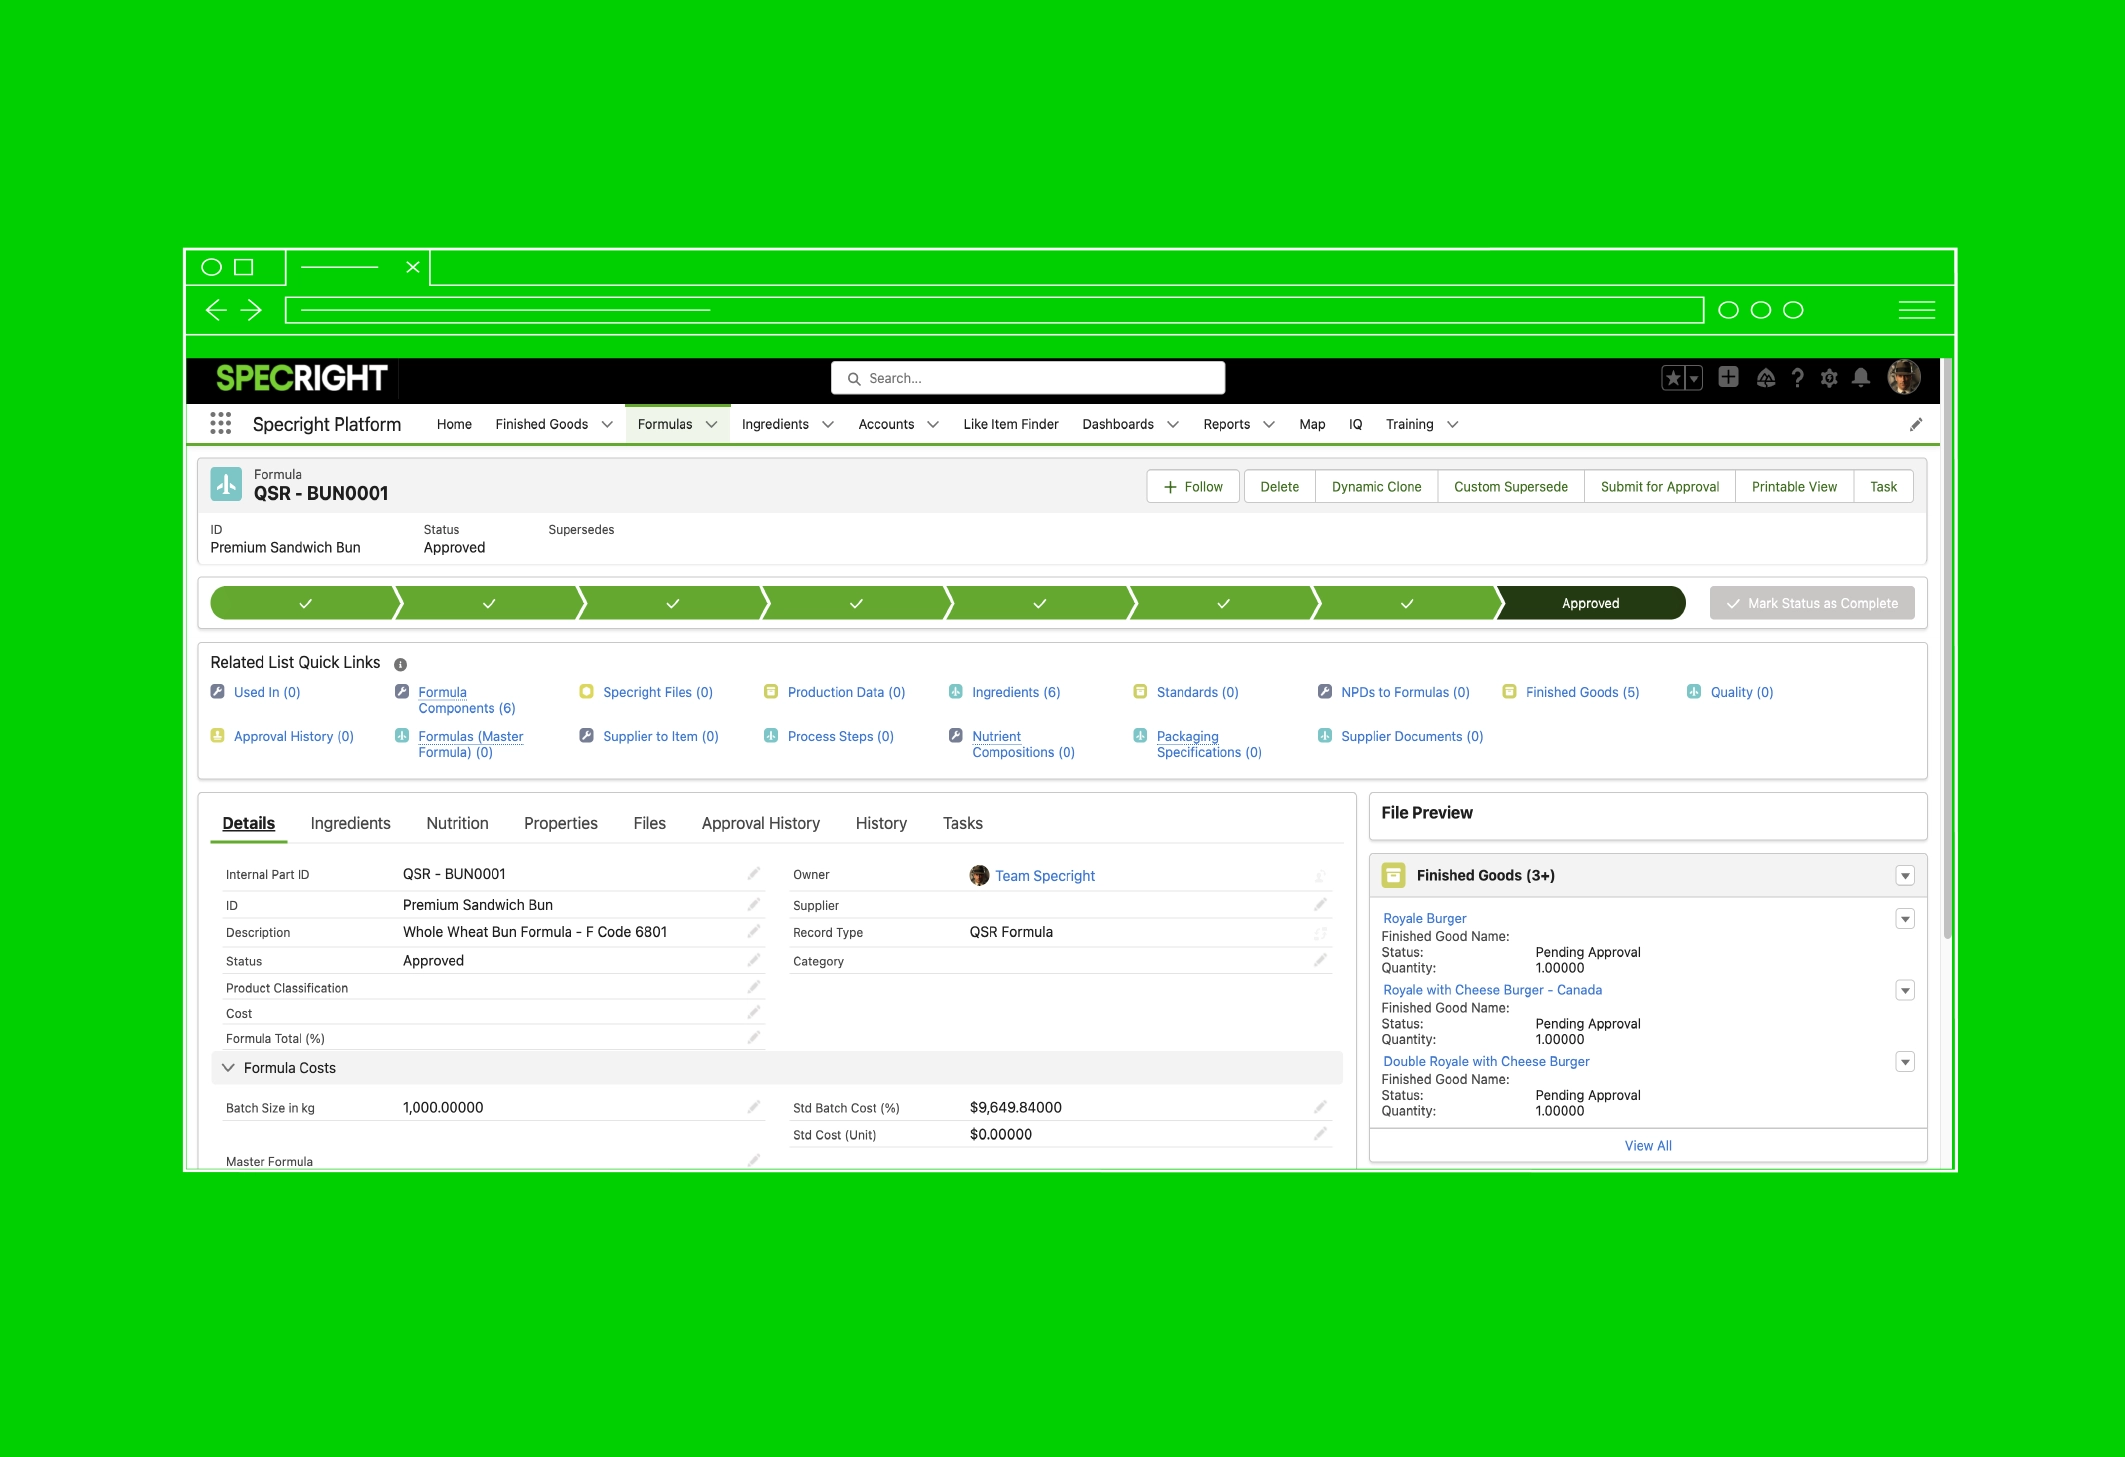Viewport: 2125px width, 1457px height.
Task: Open the Formula Components (6) link
Action: [x=467, y=700]
